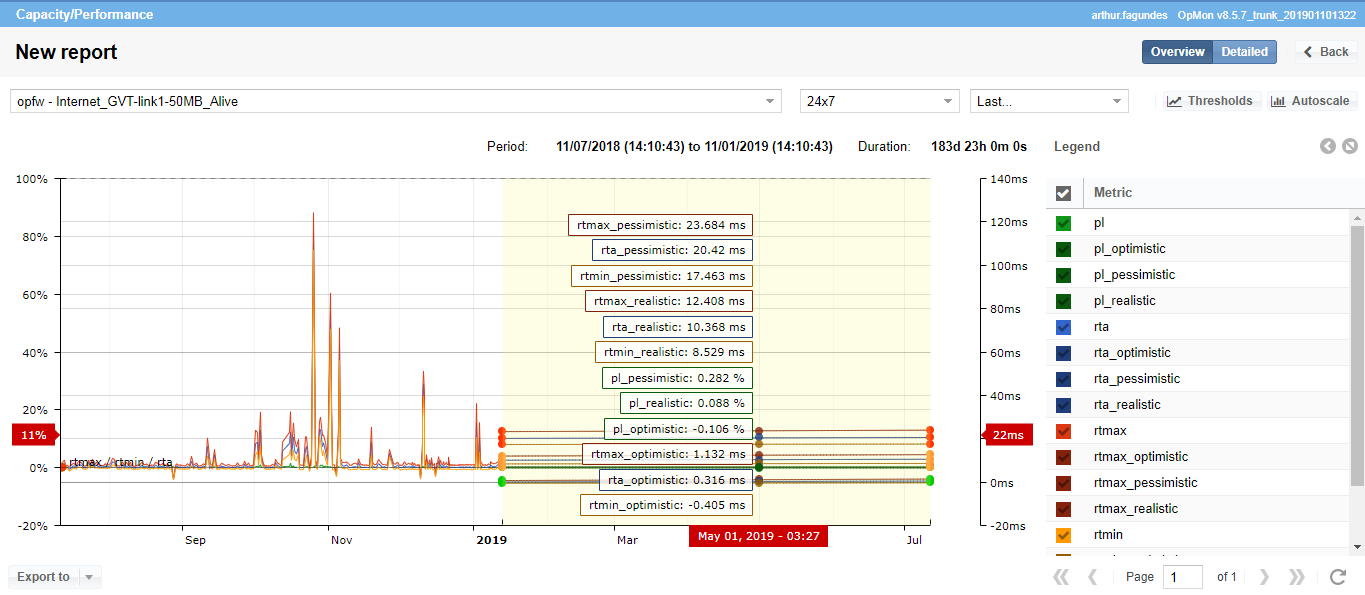Toggle the pl_pessimistic metric checkbox
Viewport: 1365px width, 595px height.
pyautogui.click(x=1064, y=275)
